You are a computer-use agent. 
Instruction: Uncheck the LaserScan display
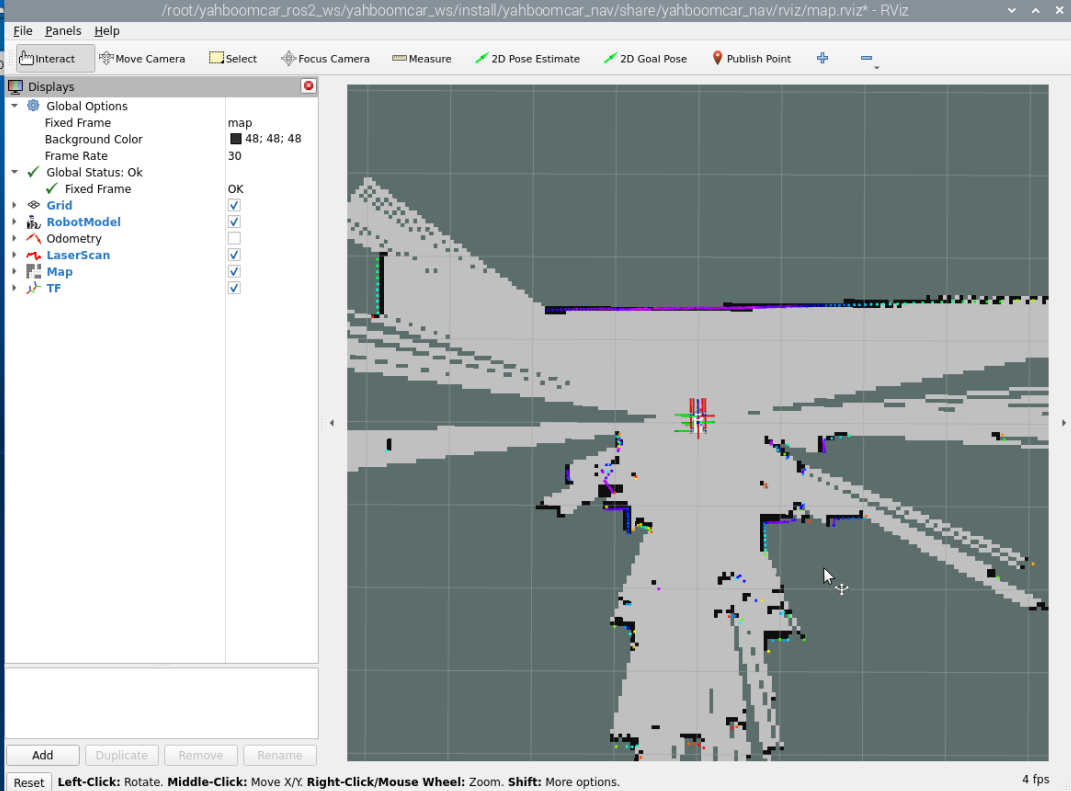click(234, 255)
